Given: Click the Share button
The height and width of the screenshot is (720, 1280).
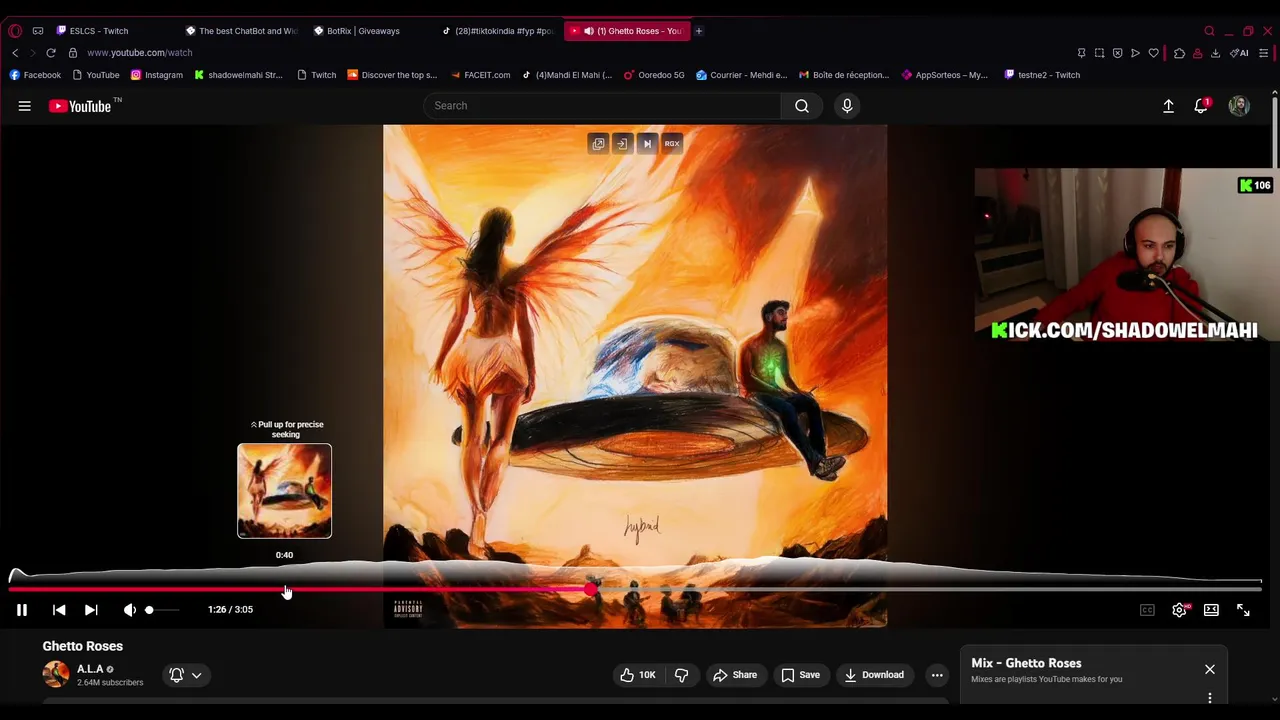Looking at the screenshot, I should [735, 675].
